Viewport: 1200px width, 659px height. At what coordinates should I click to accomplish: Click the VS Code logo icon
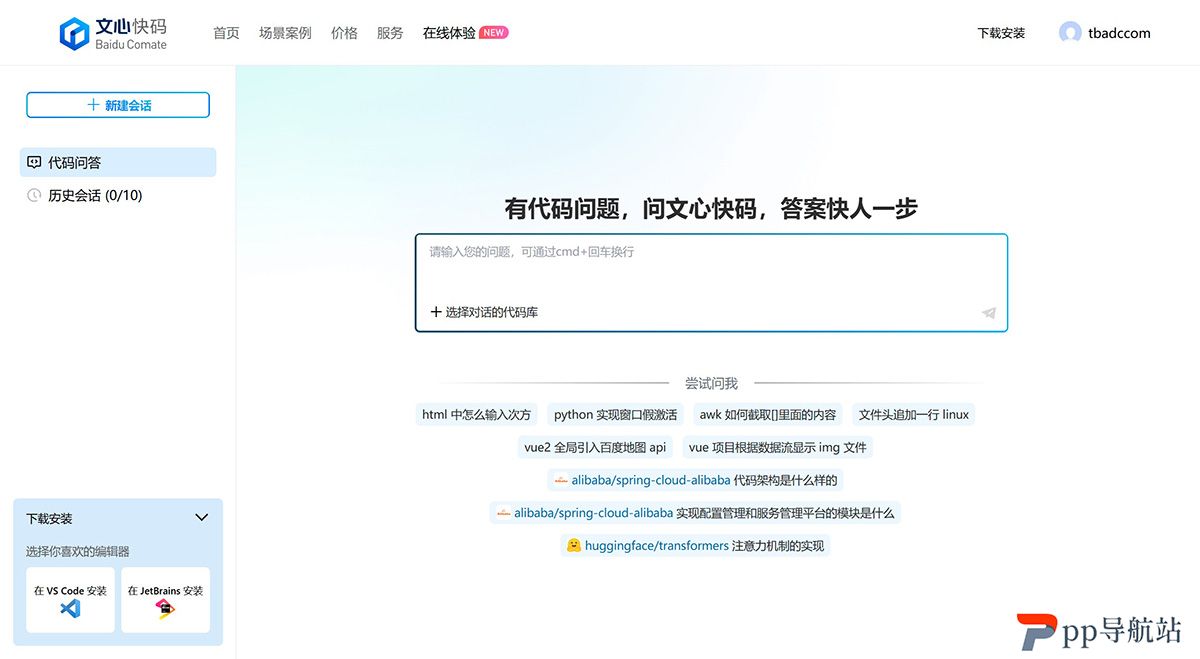tap(70, 608)
